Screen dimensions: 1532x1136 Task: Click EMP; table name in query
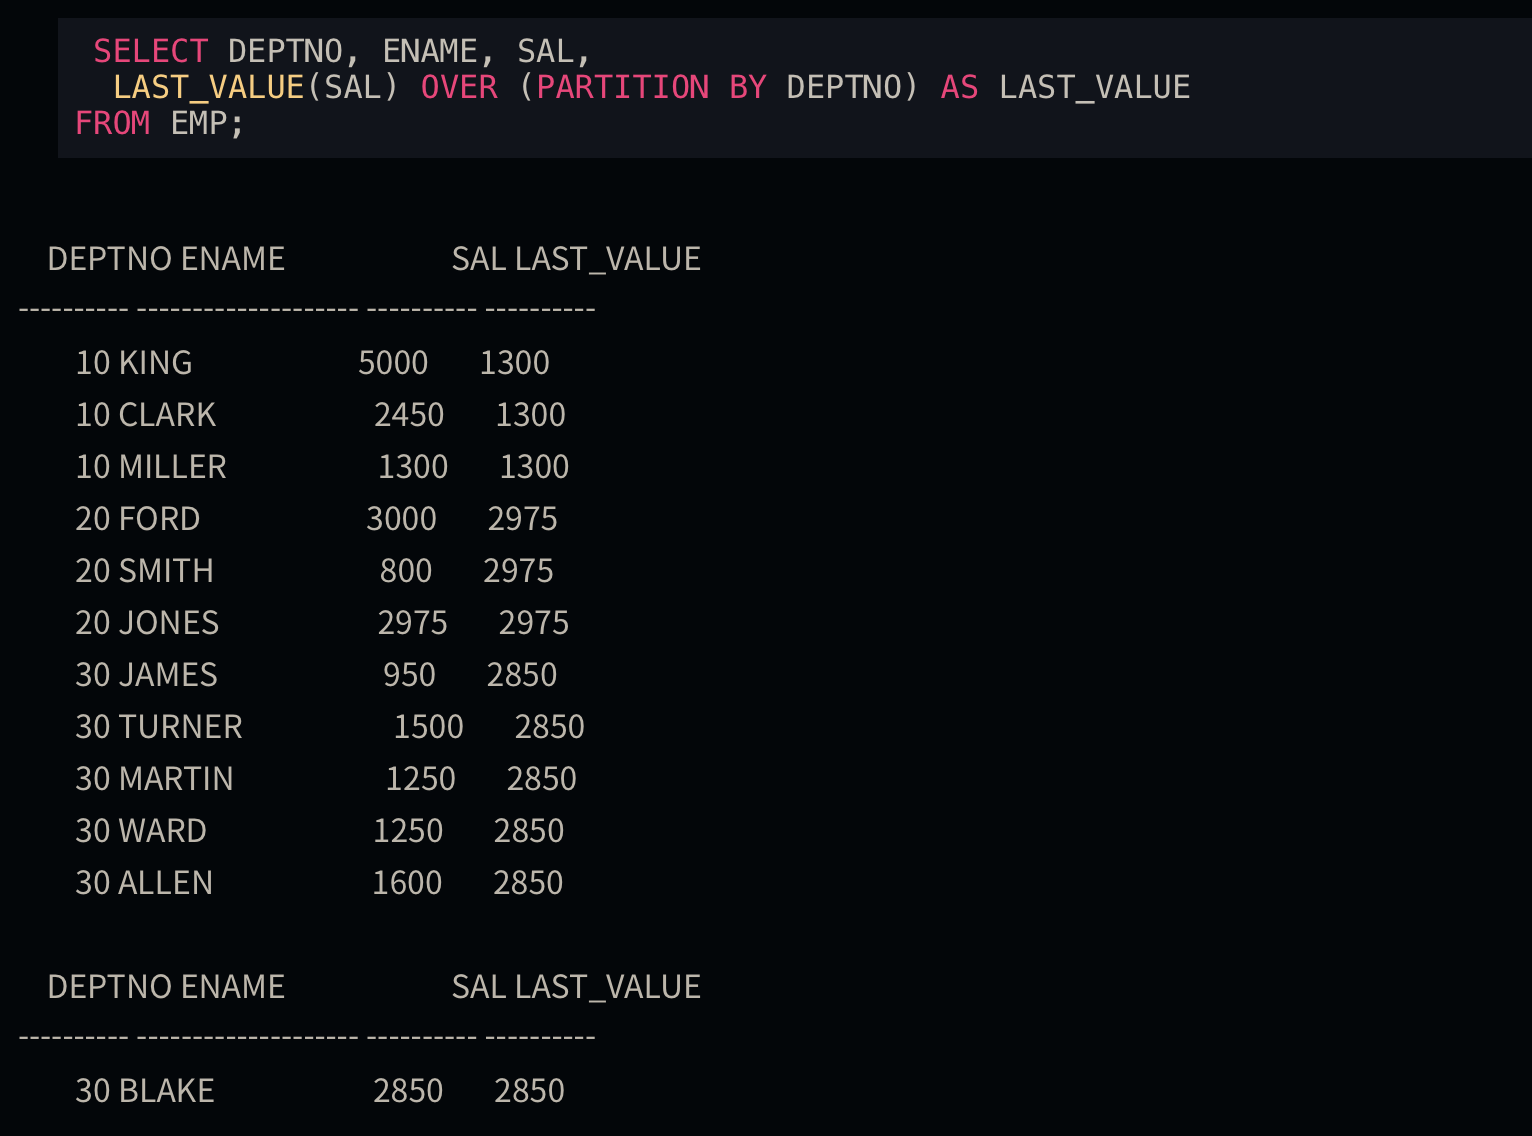[x=207, y=123]
